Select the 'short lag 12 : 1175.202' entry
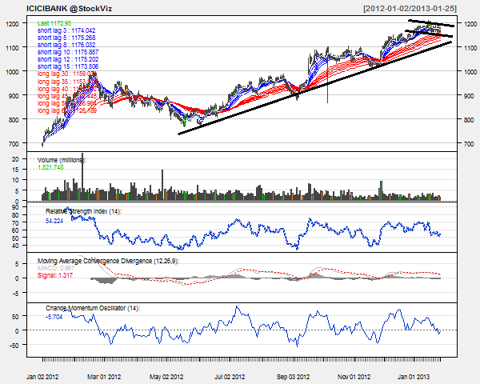 click(x=68, y=59)
